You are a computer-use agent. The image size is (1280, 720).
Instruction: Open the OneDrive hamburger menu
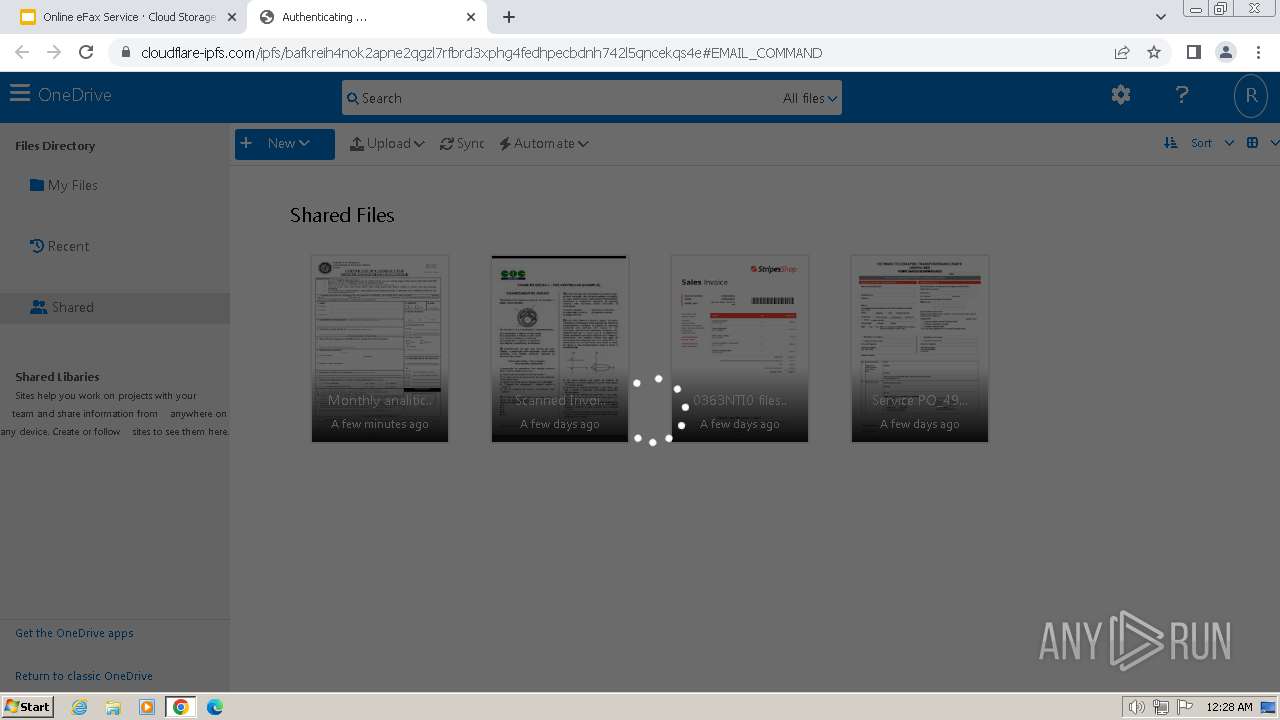pyautogui.click(x=19, y=94)
